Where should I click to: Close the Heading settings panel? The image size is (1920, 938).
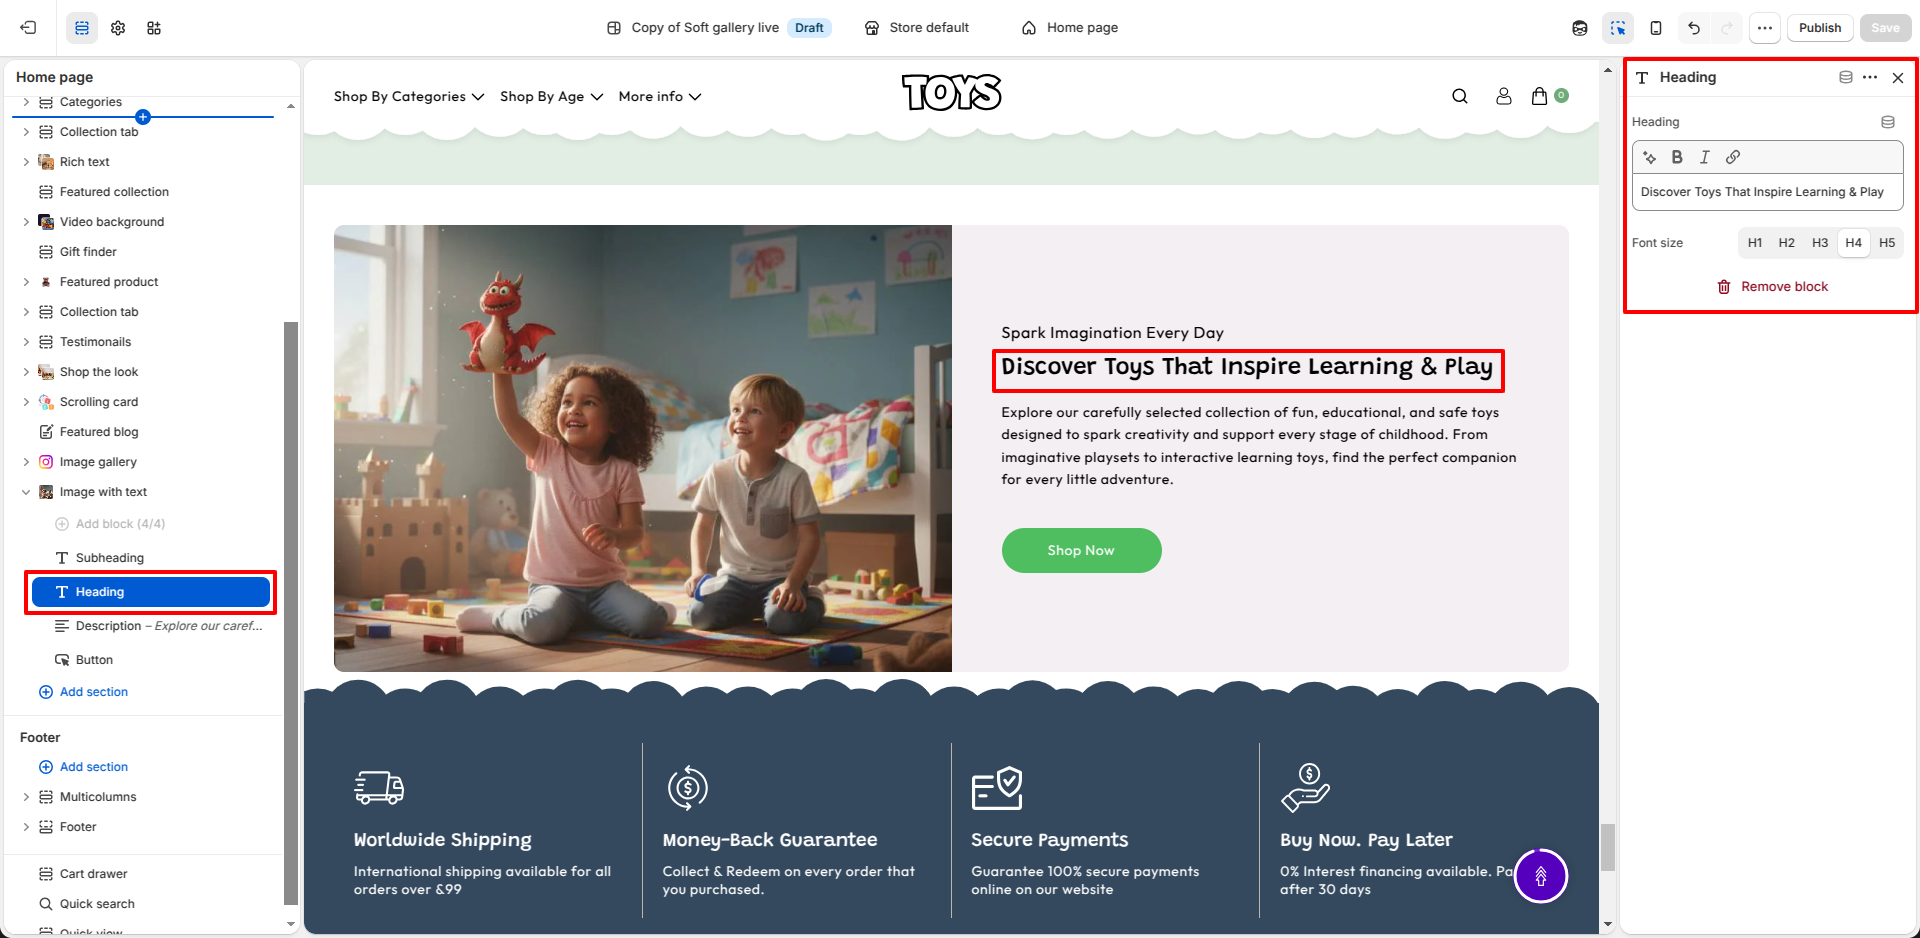[1898, 78]
